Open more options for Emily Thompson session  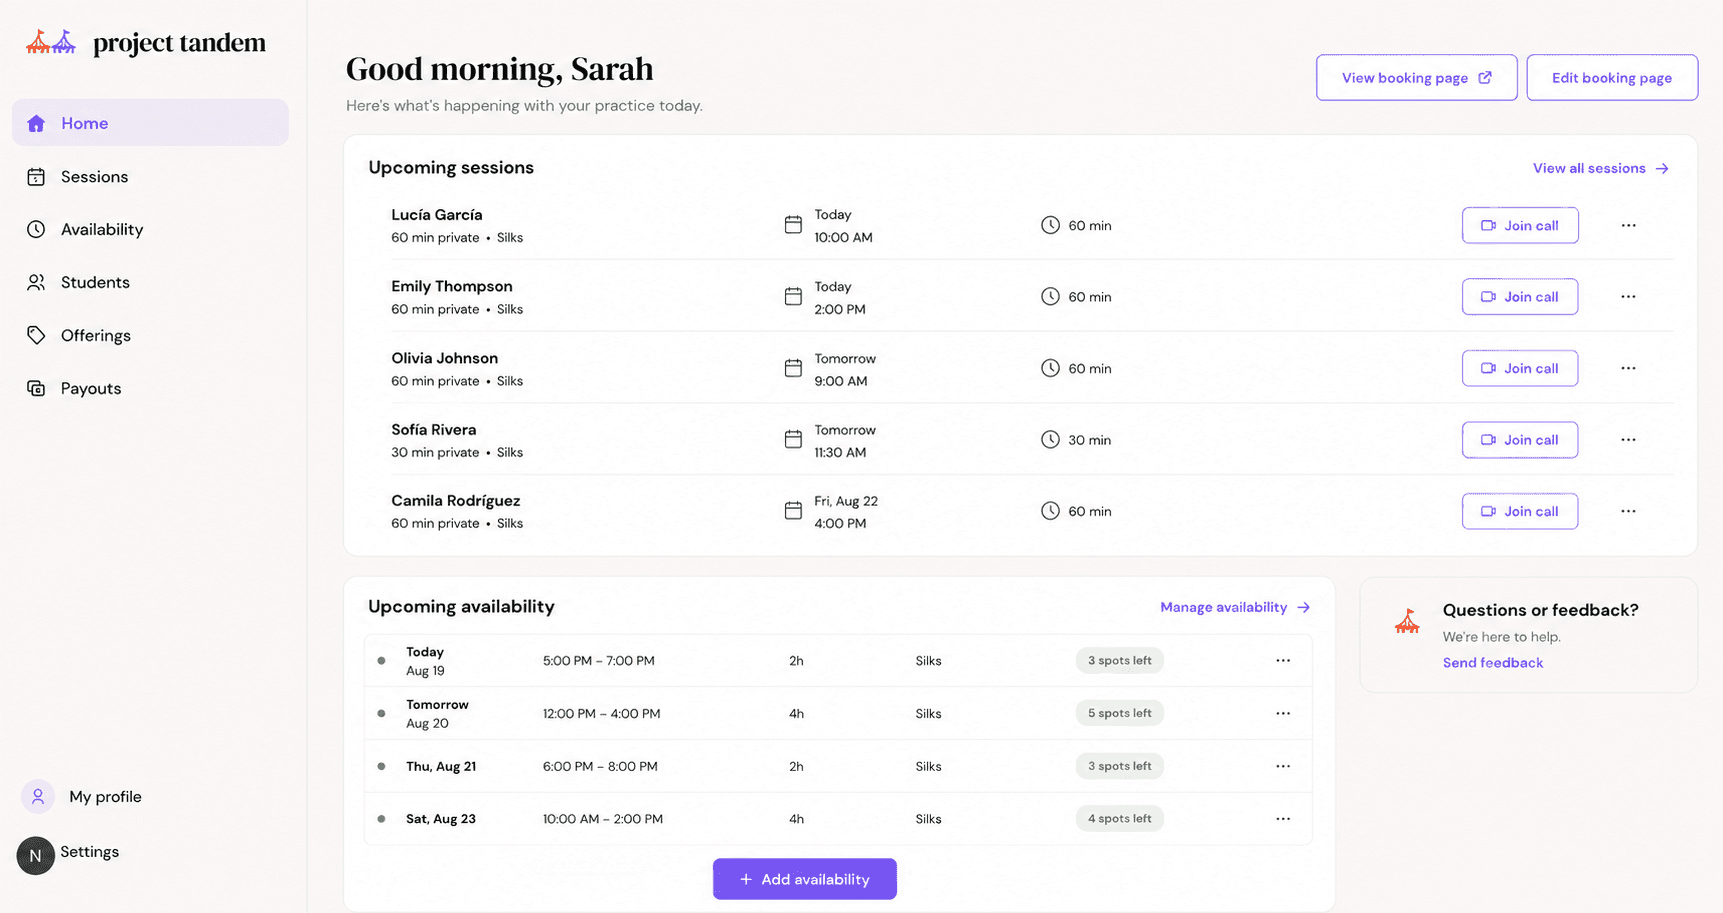click(1628, 297)
